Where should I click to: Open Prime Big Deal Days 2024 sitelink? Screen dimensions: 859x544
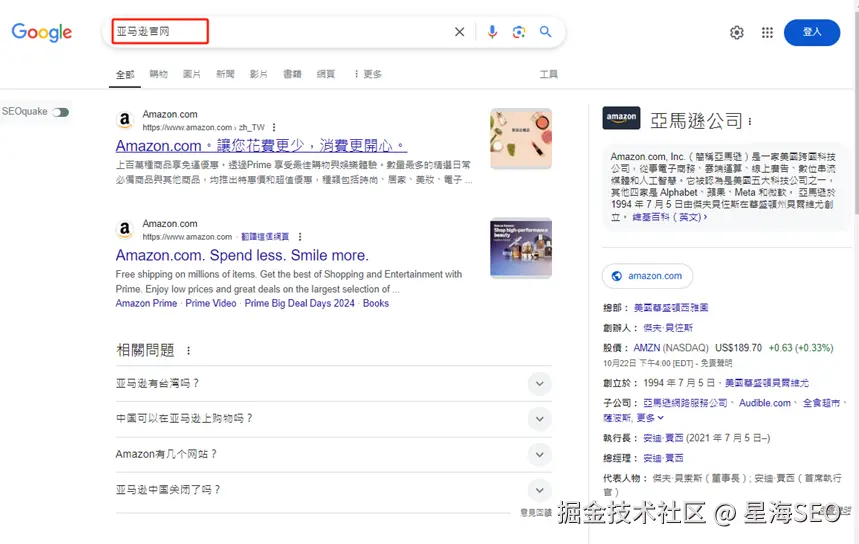coord(300,304)
